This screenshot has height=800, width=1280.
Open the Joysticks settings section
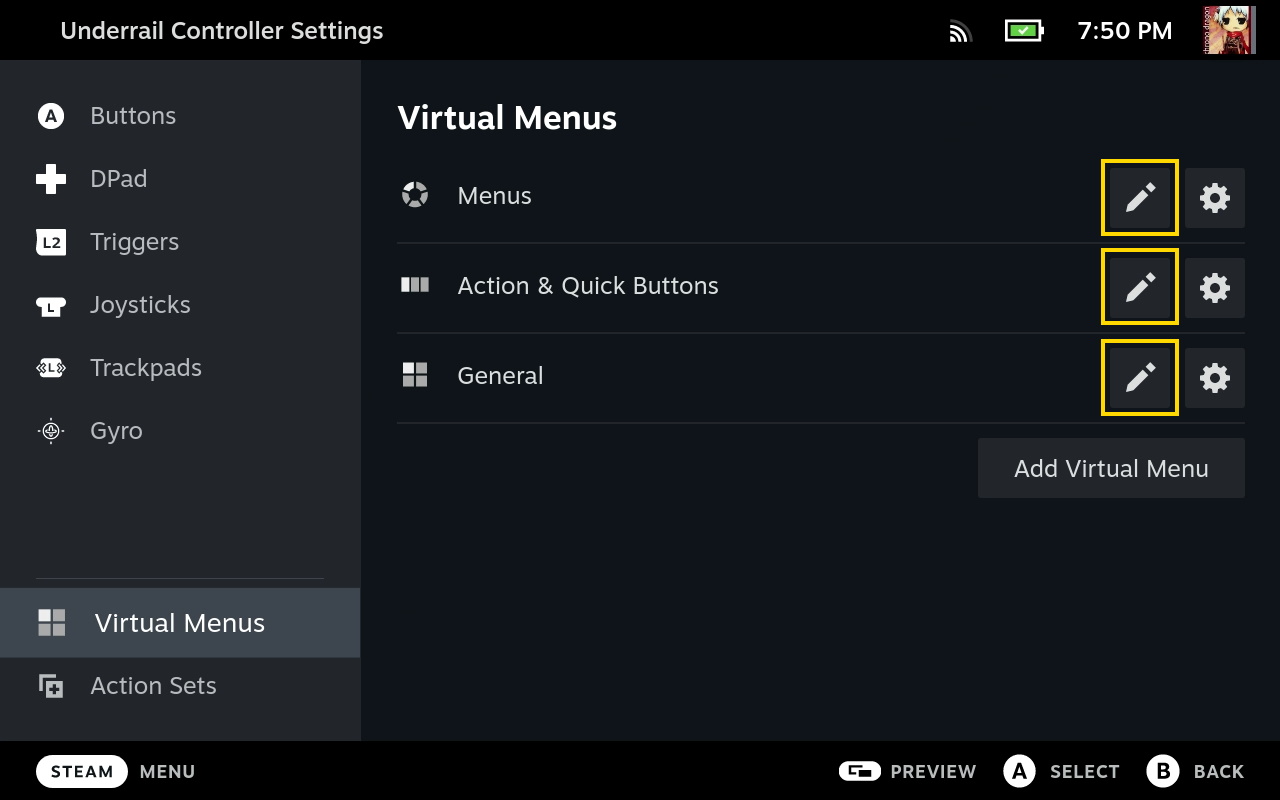tap(140, 305)
